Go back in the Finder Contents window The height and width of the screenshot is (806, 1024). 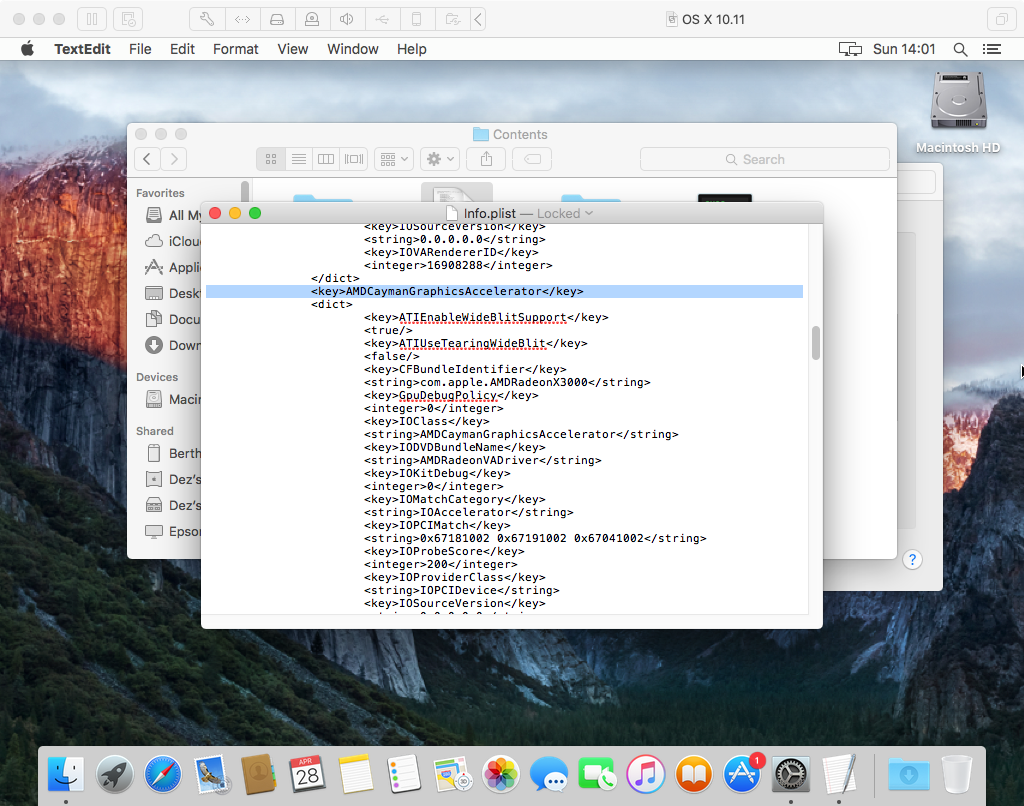tap(147, 159)
